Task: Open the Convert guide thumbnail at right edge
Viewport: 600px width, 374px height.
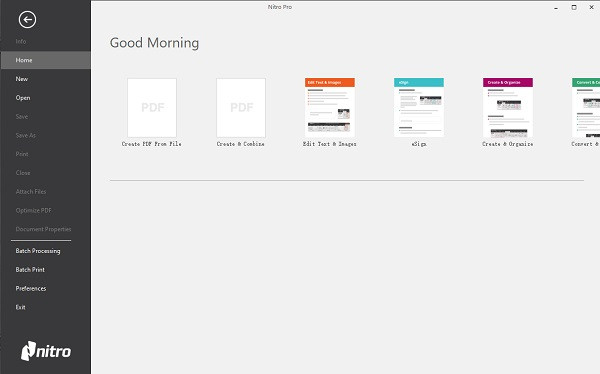Action: 586,108
